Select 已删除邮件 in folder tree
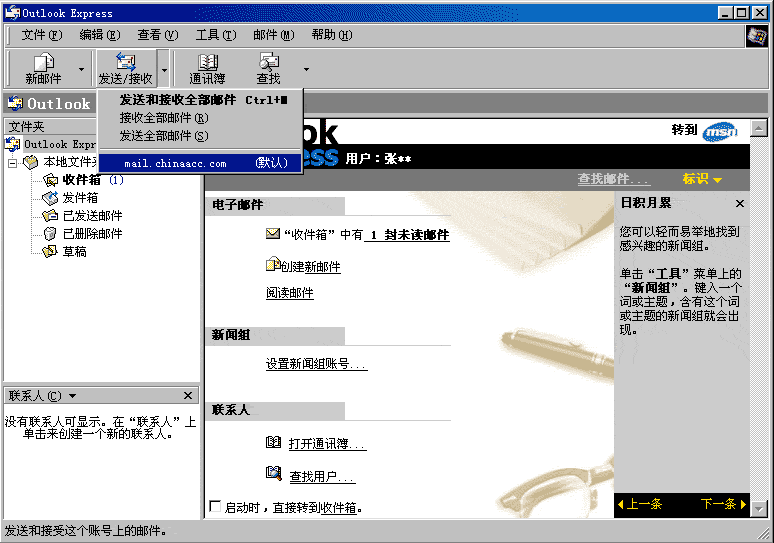 pos(92,233)
